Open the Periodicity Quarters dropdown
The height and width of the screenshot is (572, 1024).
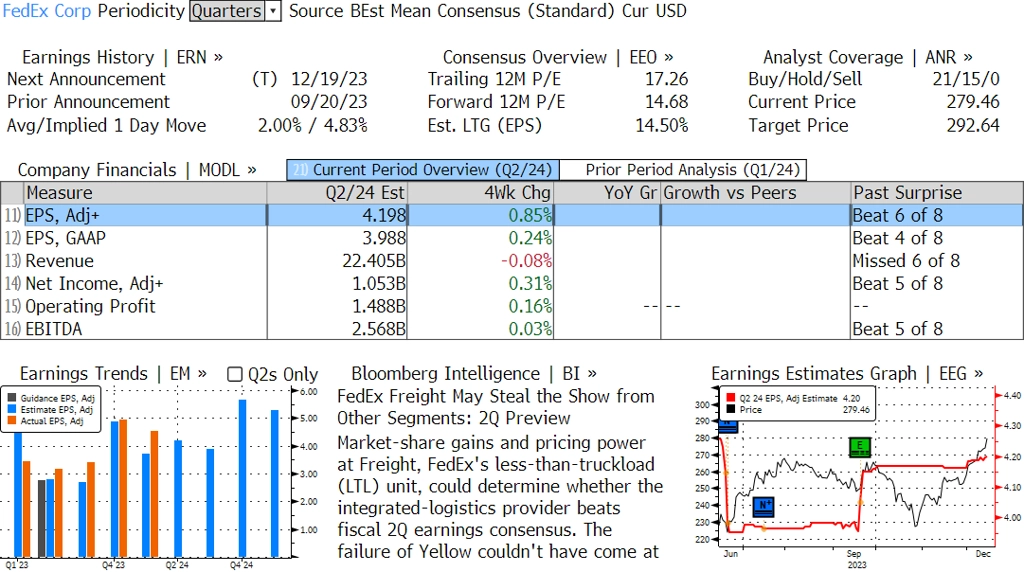(235, 11)
